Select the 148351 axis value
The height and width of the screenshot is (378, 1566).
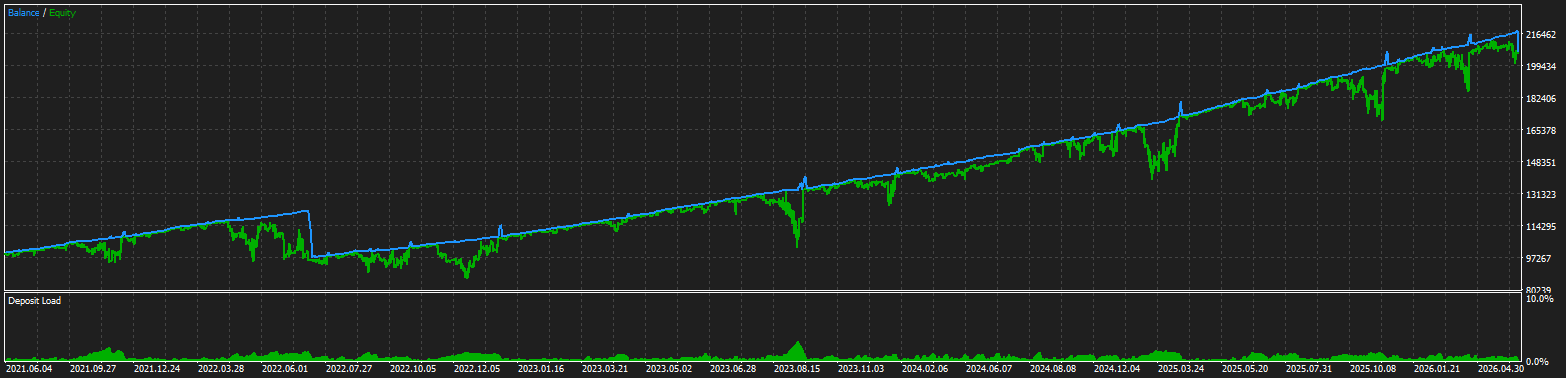pyautogui.click(x=1541, y=162)
